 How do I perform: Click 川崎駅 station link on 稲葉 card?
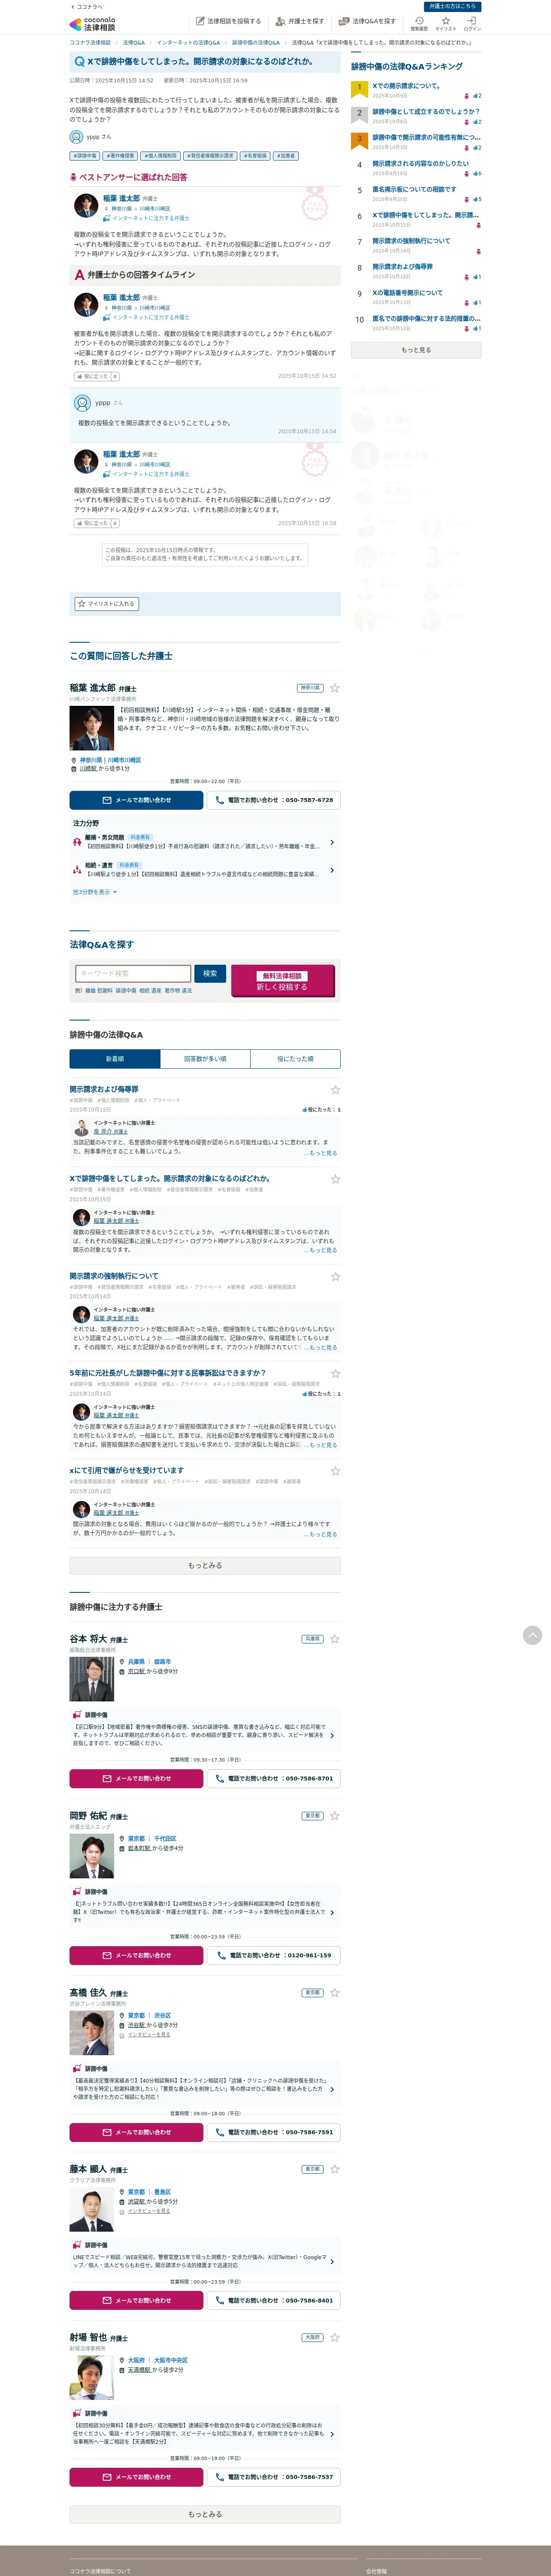point(89,769)
